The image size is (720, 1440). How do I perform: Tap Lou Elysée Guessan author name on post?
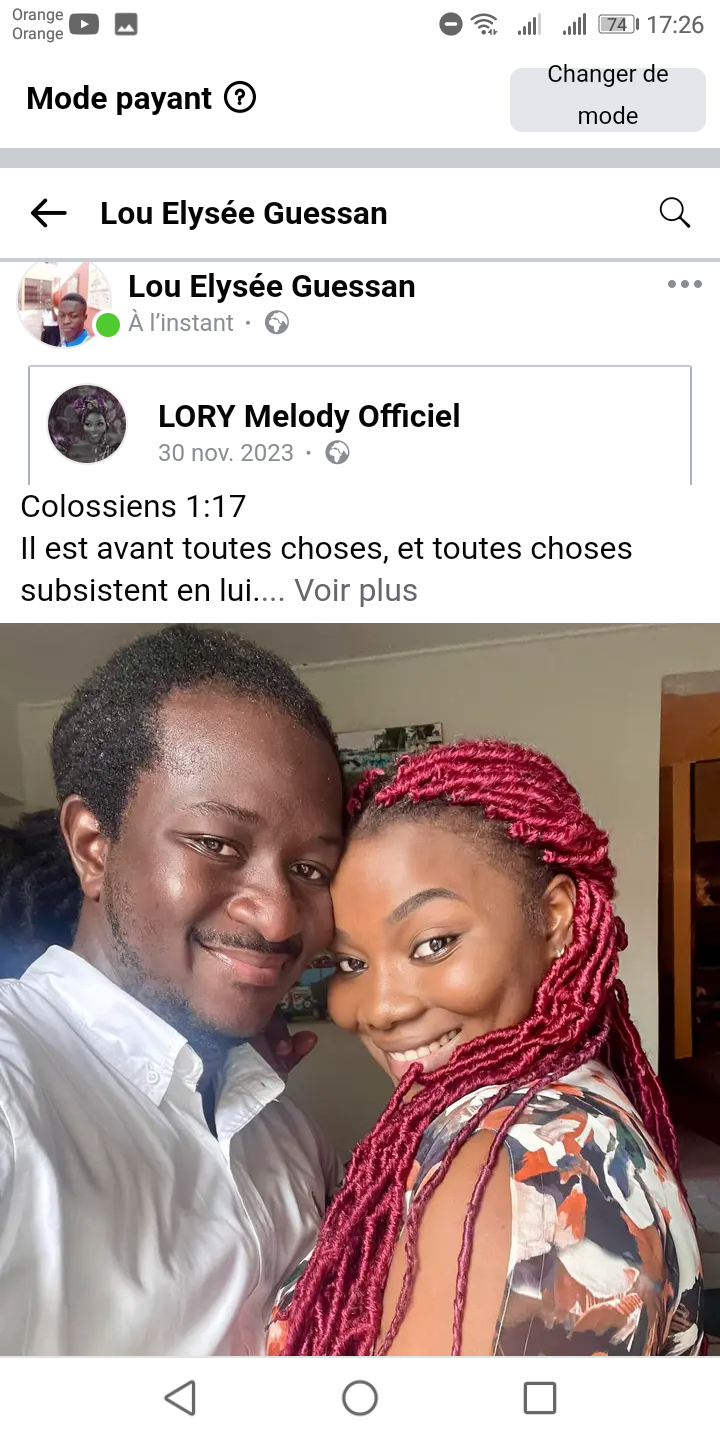pos(272,286)
